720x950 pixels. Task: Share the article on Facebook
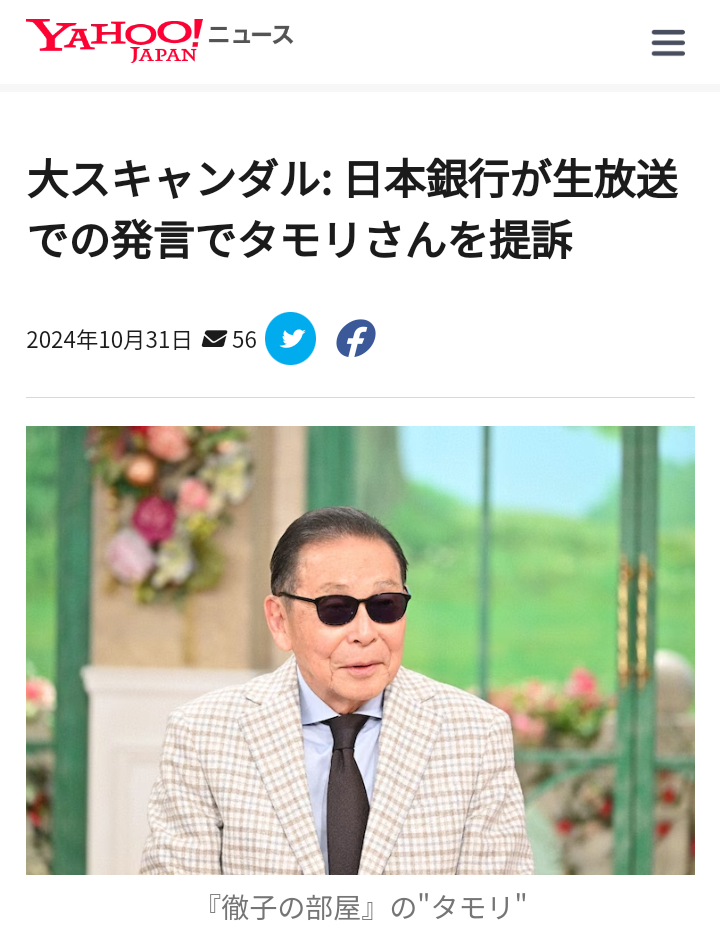pyautogui.click(x=356, y=338)
